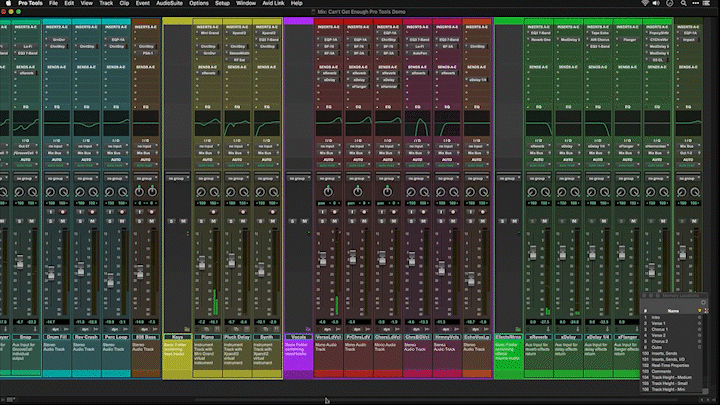
Task: Click the 808 Bass left pan knob
Action: 139,190
